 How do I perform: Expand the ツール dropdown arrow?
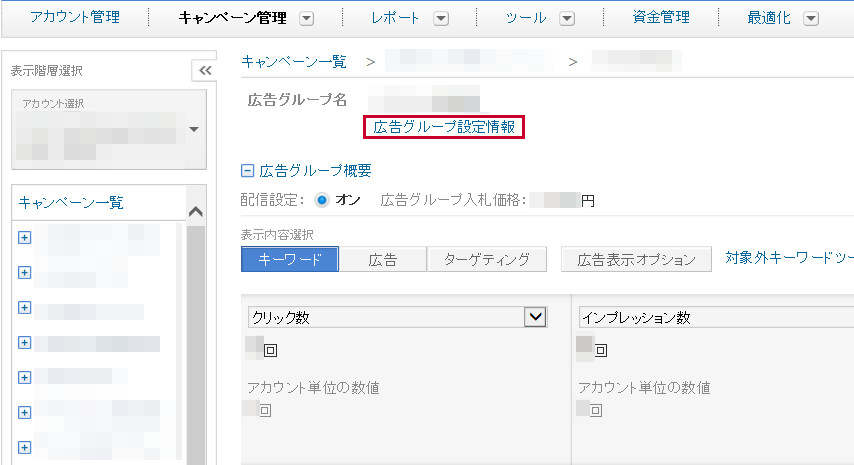(567, 19)
